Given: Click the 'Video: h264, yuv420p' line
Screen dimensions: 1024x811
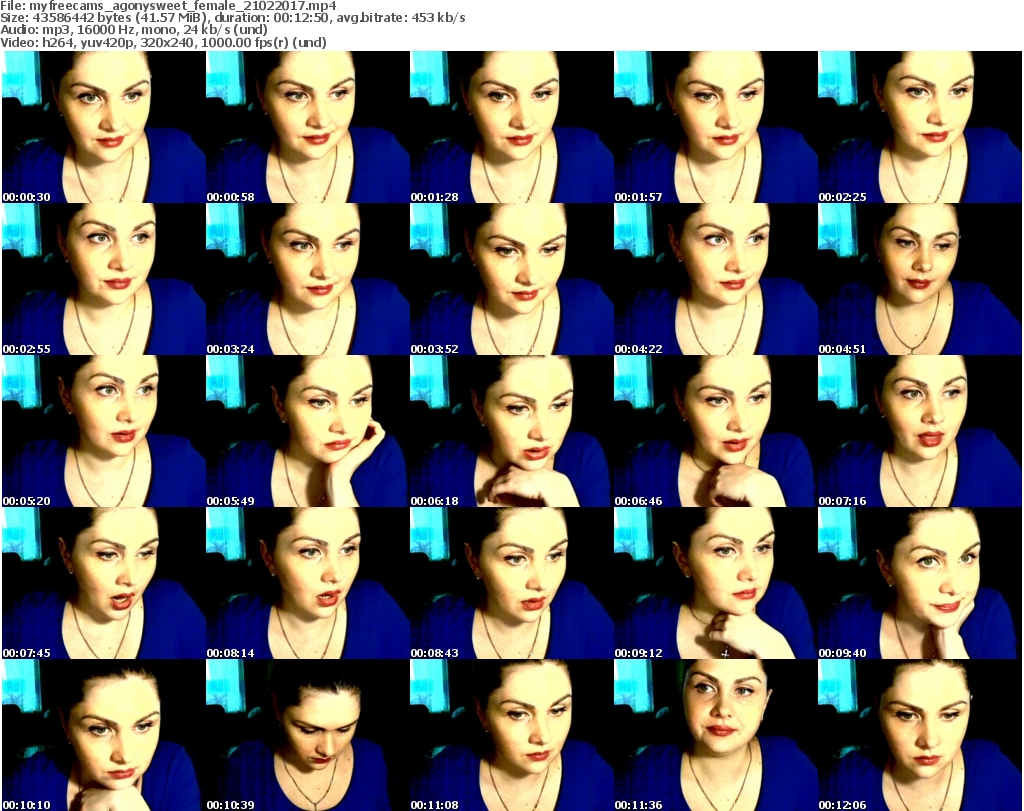Looking at the screenshot, I should [163, 42].
